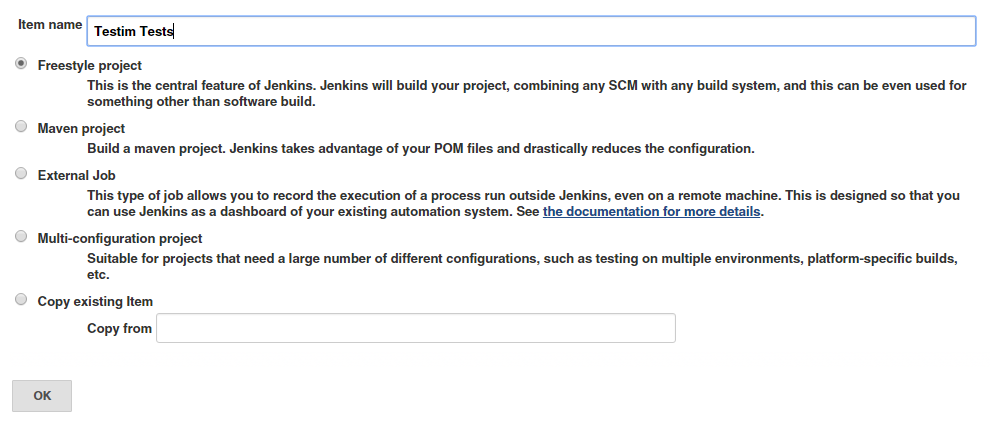
Task: Open the documentation for more details link
Action: coord(652,212)
